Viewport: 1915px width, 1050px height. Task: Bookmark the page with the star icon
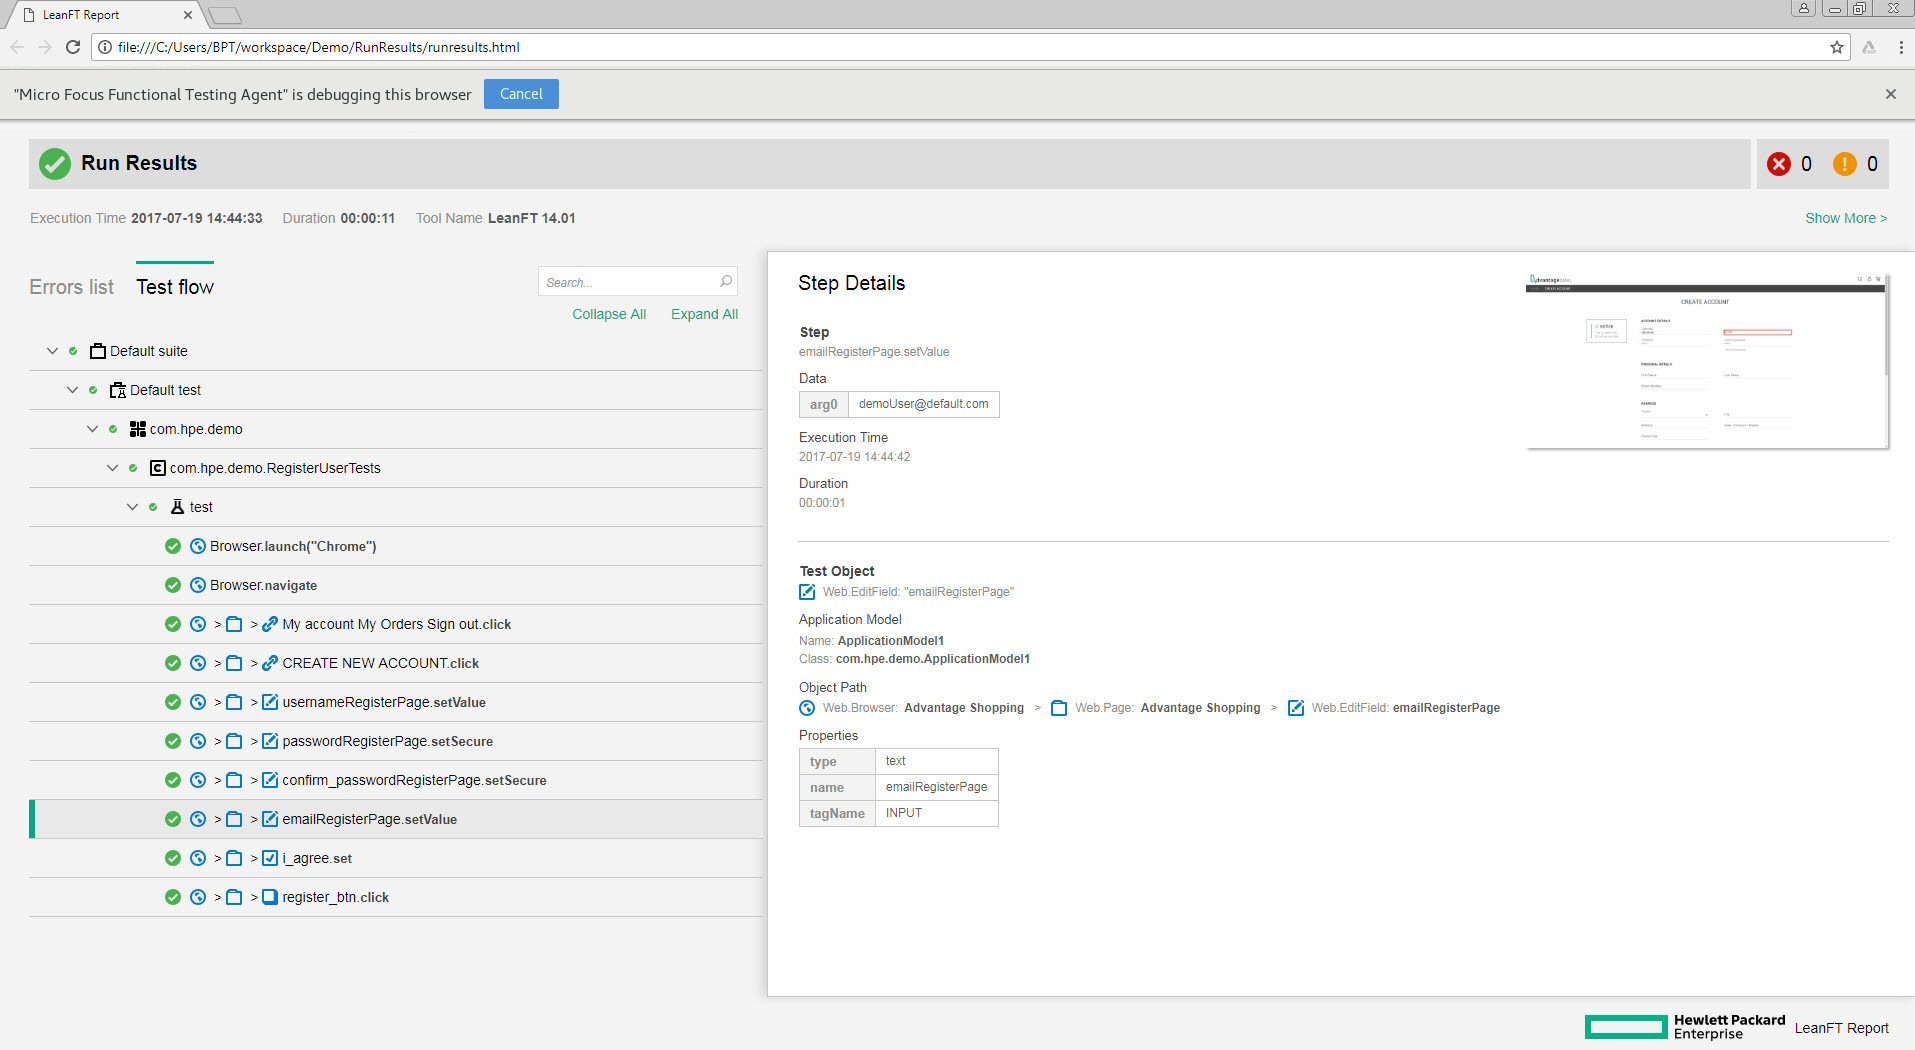[1836, 47]
